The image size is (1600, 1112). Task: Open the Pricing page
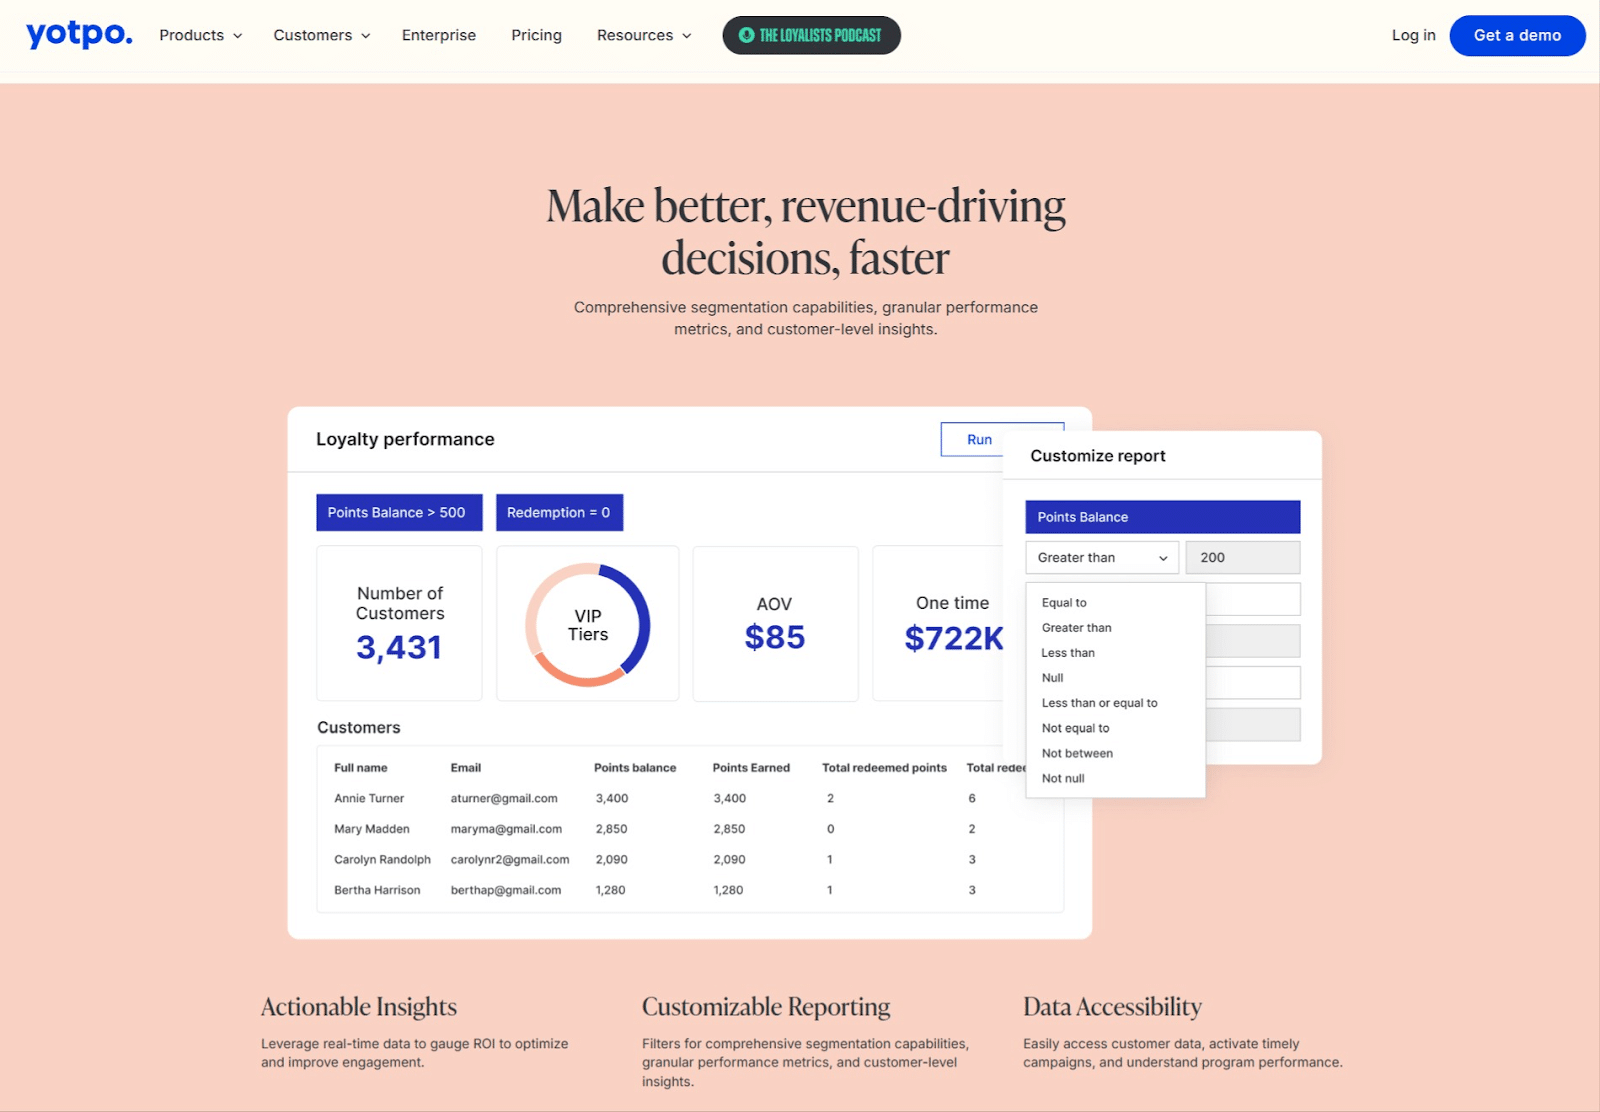[x=536, y=35]
